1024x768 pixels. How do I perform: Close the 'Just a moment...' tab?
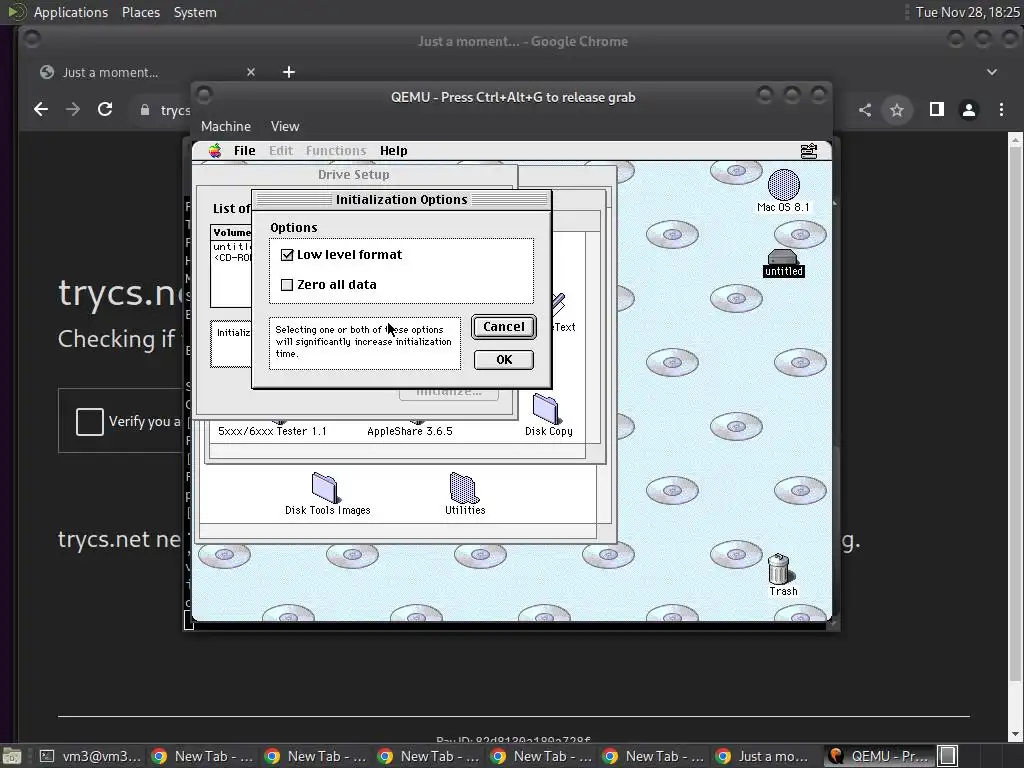[x=251, y=72]
